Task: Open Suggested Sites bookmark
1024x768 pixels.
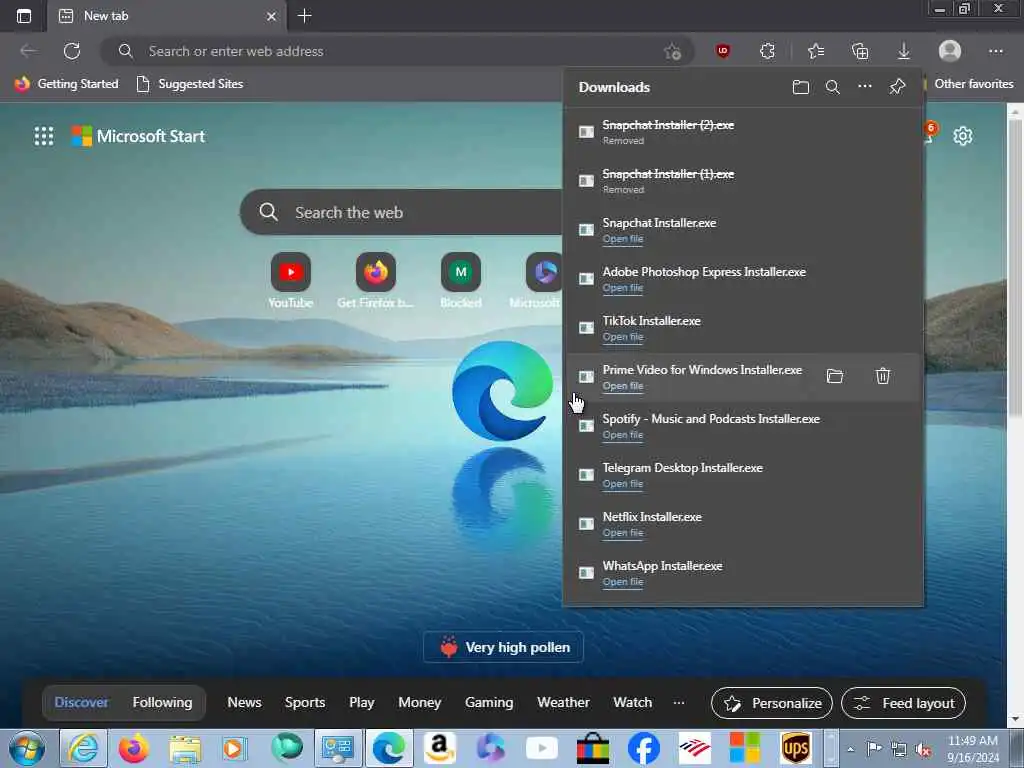Action: click(x=189, y=84)
